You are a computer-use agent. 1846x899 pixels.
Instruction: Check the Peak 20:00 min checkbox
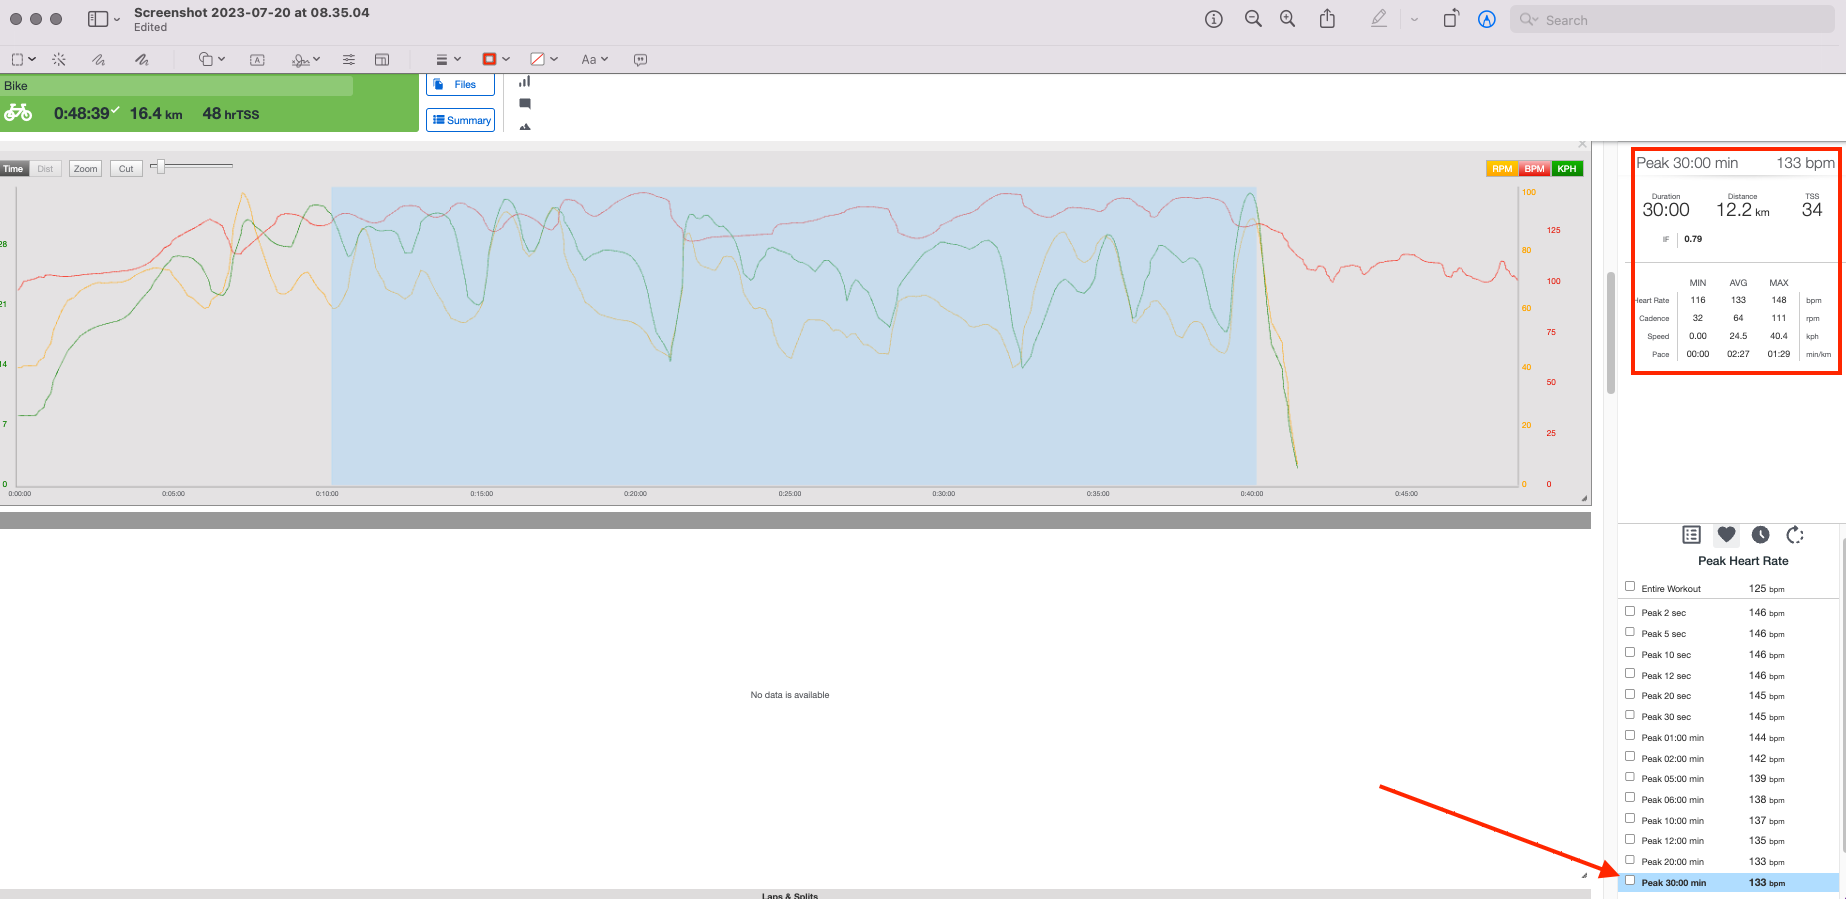(1630, 860)
